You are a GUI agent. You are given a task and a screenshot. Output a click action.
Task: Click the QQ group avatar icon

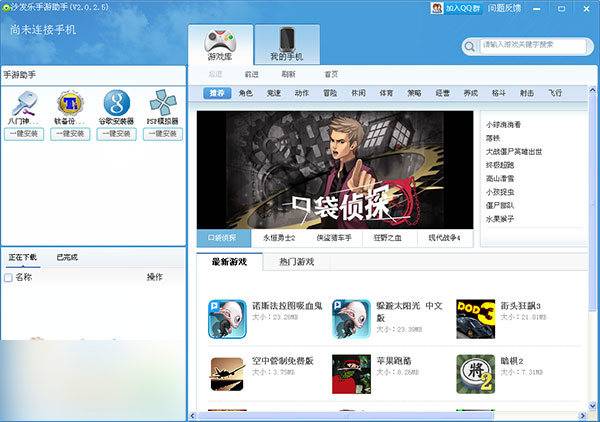pos(437,8)
